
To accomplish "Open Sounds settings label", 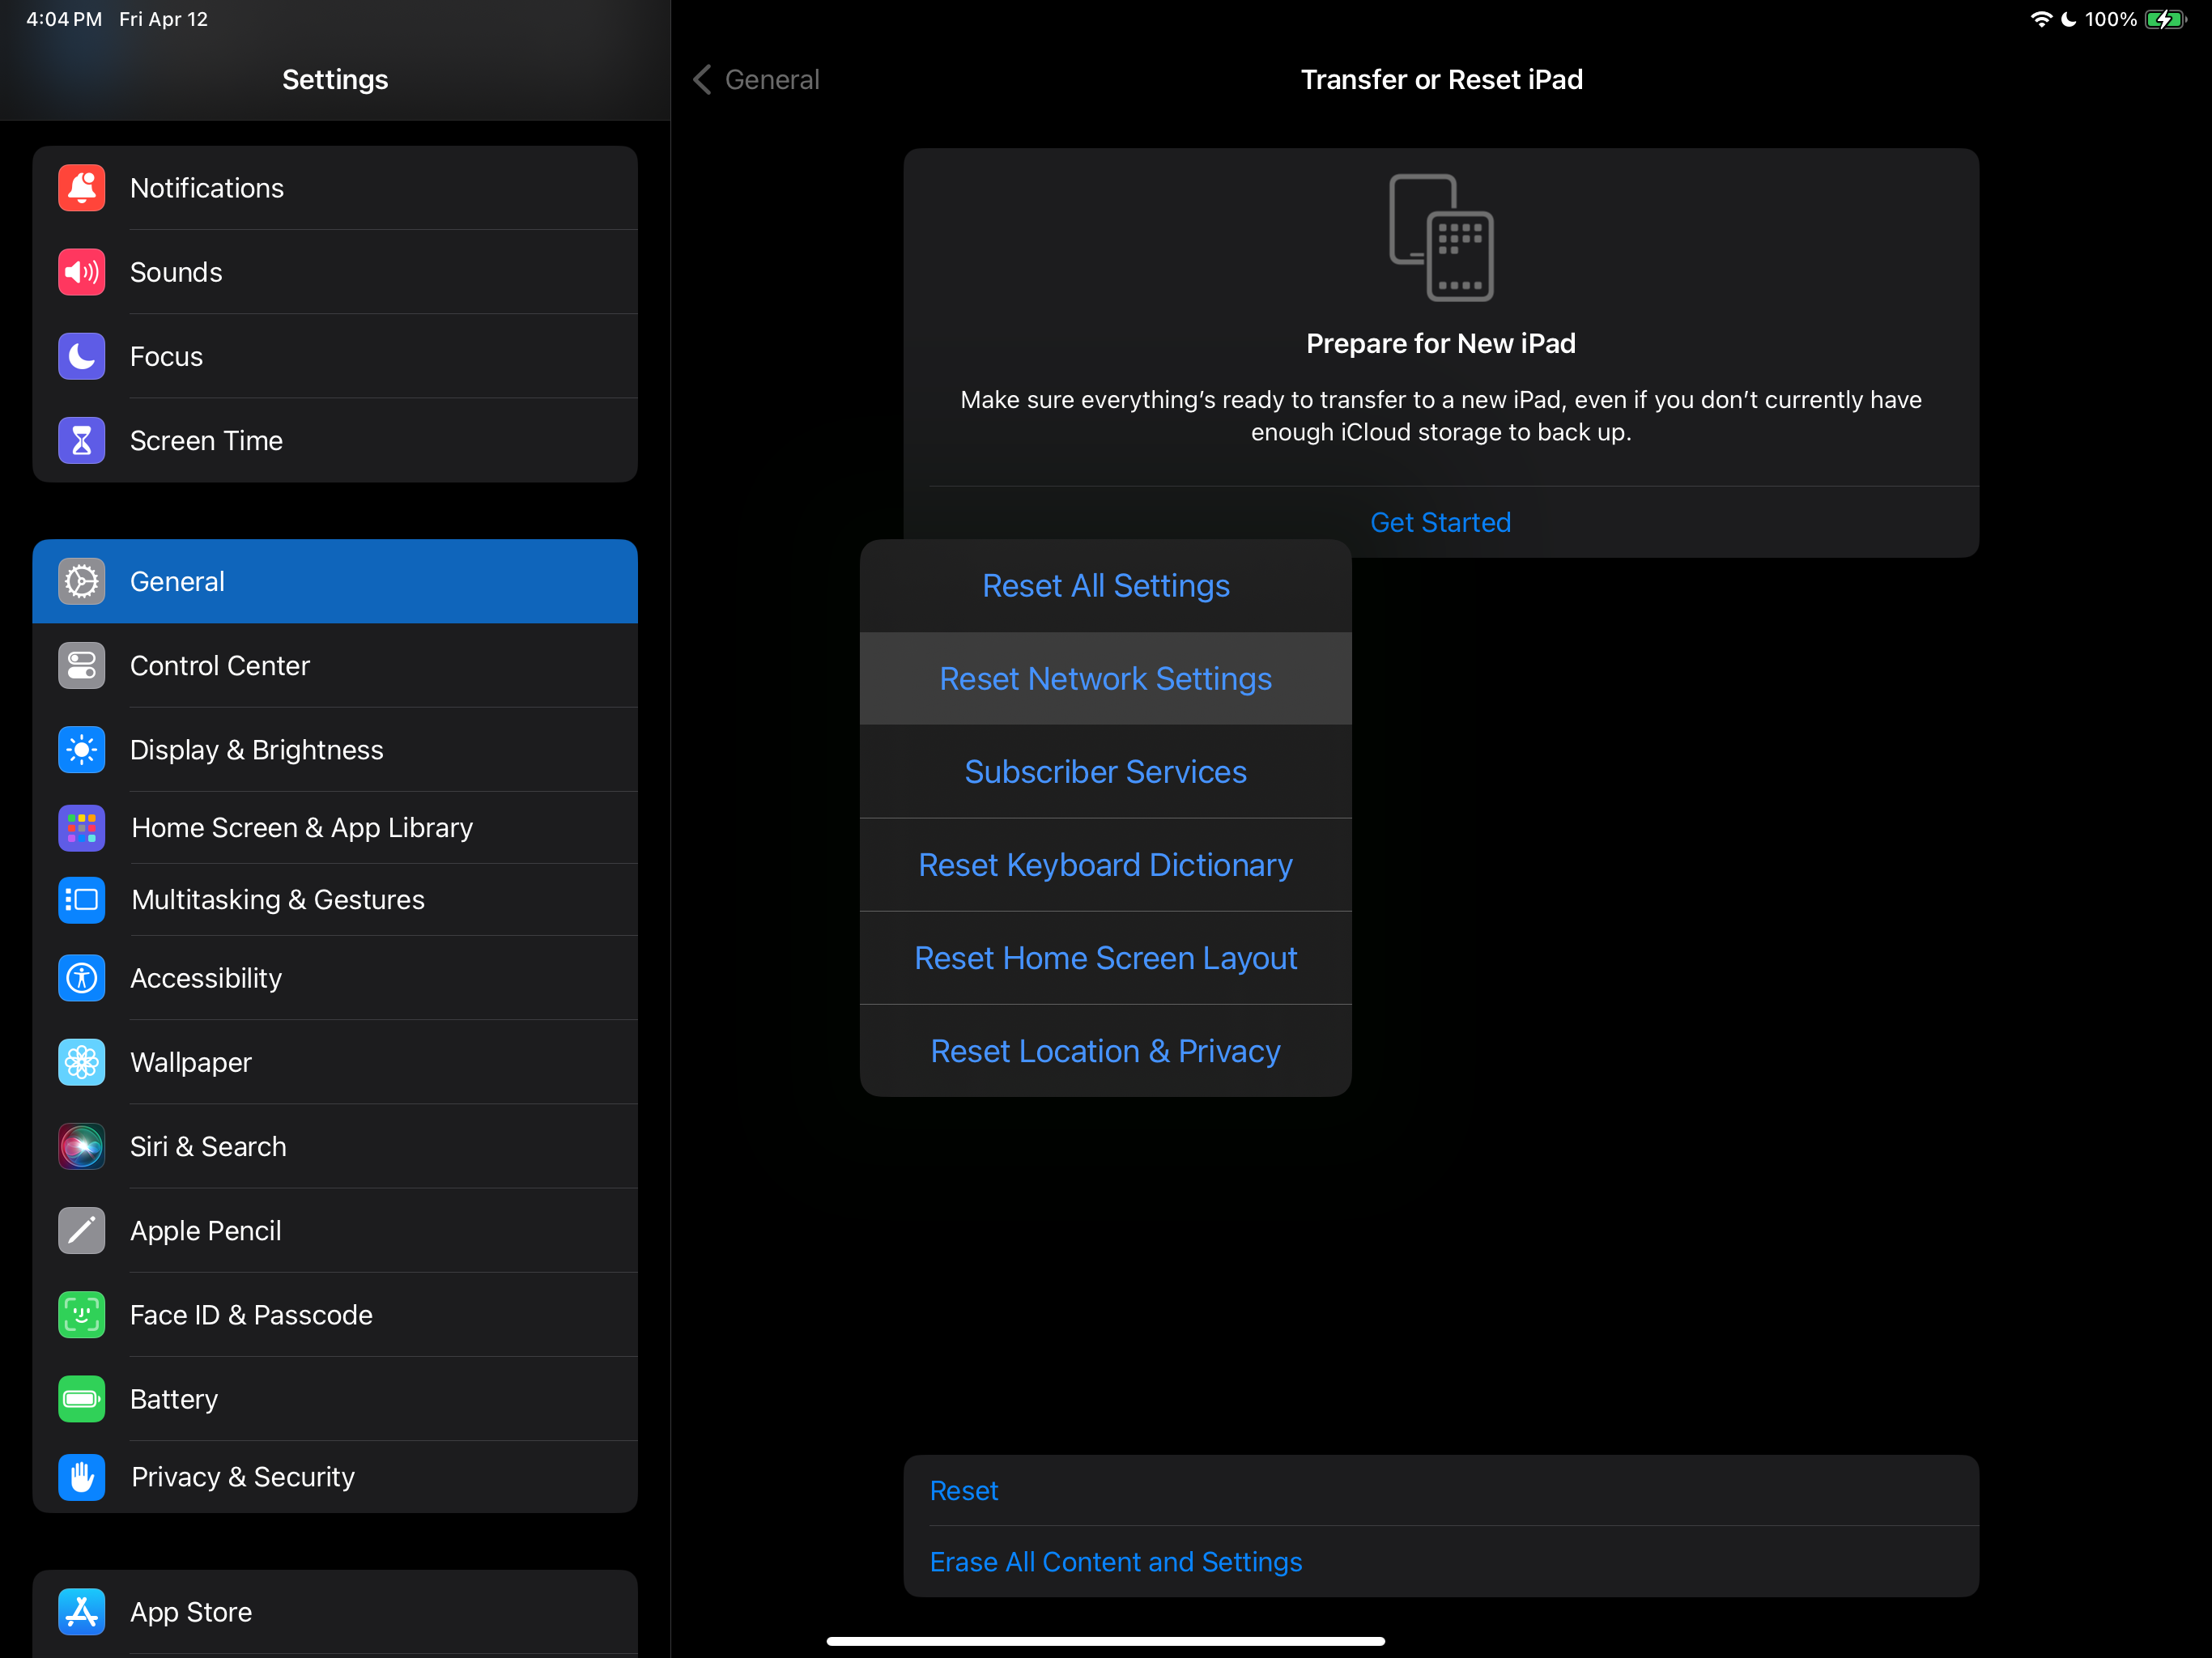I will tap(176, 272).
